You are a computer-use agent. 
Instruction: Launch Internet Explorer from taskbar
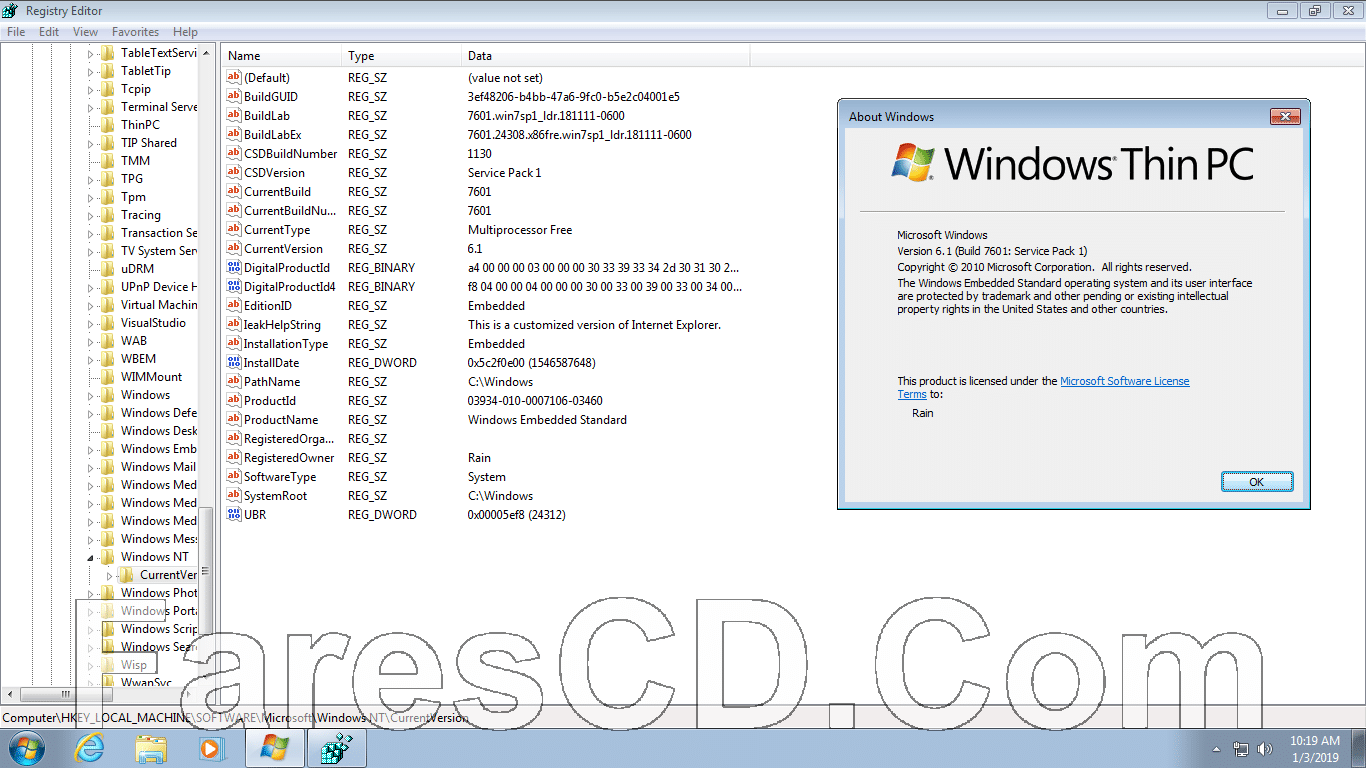(90, 748)
